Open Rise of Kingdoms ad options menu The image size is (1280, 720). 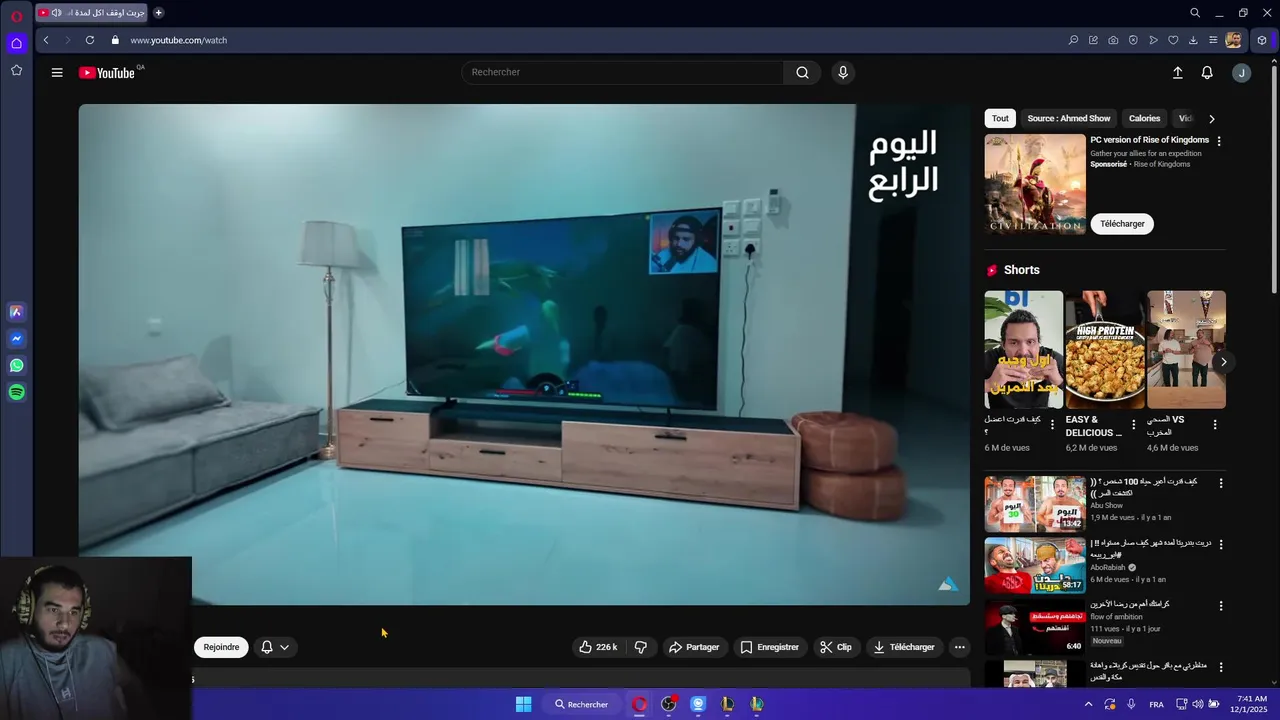(1218, 141)
